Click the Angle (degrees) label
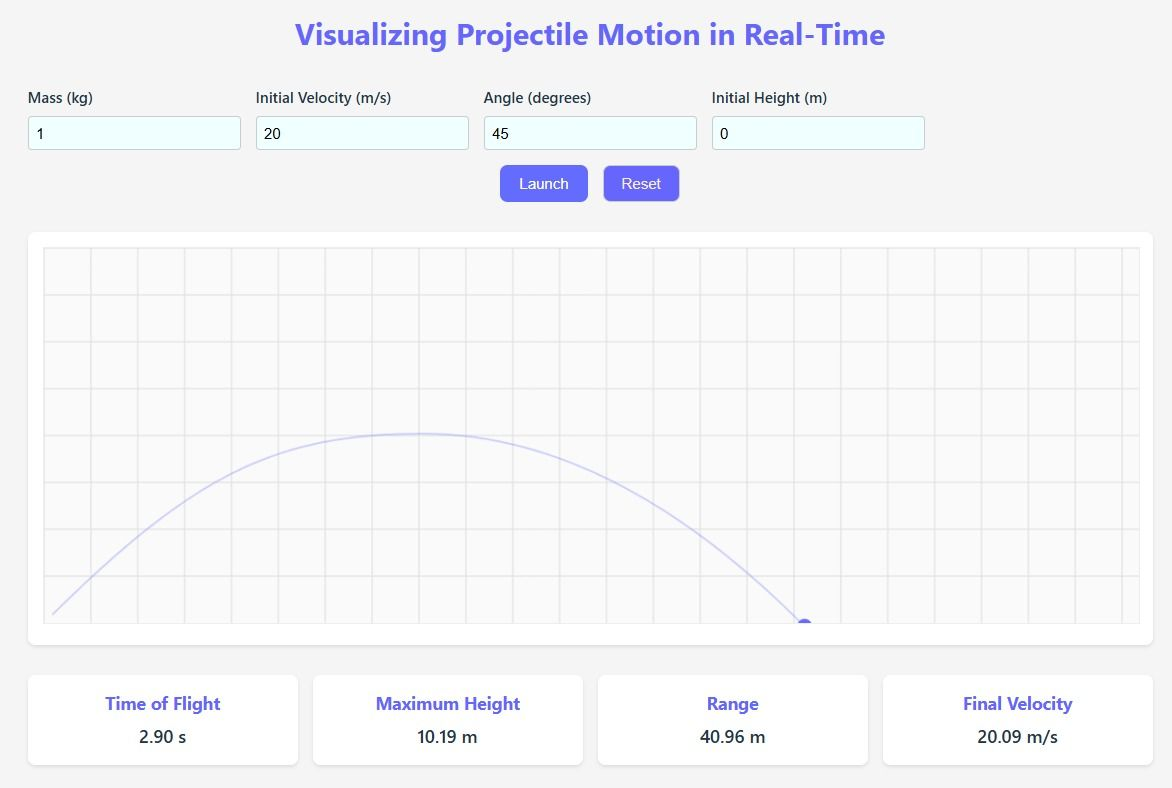1172x788 pixels. [x=536, y=97]
